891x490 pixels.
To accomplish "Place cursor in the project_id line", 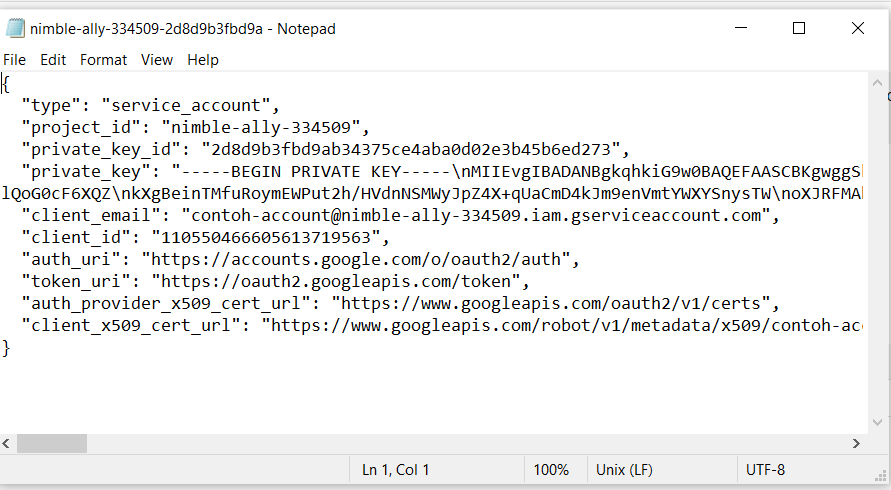I will pyautogui.click(x=195, y=127).
